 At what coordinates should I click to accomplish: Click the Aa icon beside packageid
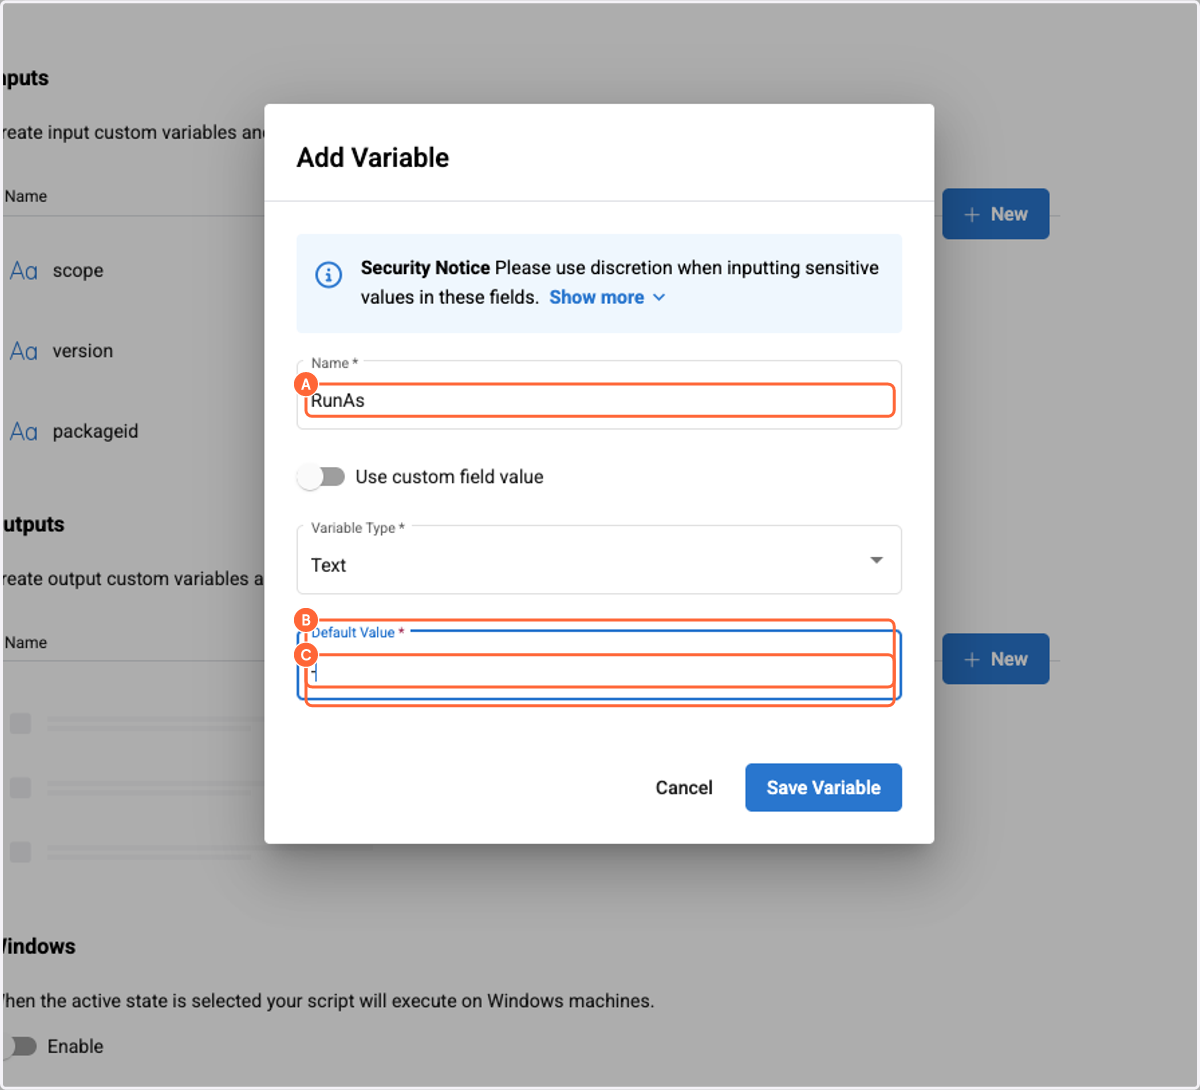pyautogui.click(x=24, y=432)
